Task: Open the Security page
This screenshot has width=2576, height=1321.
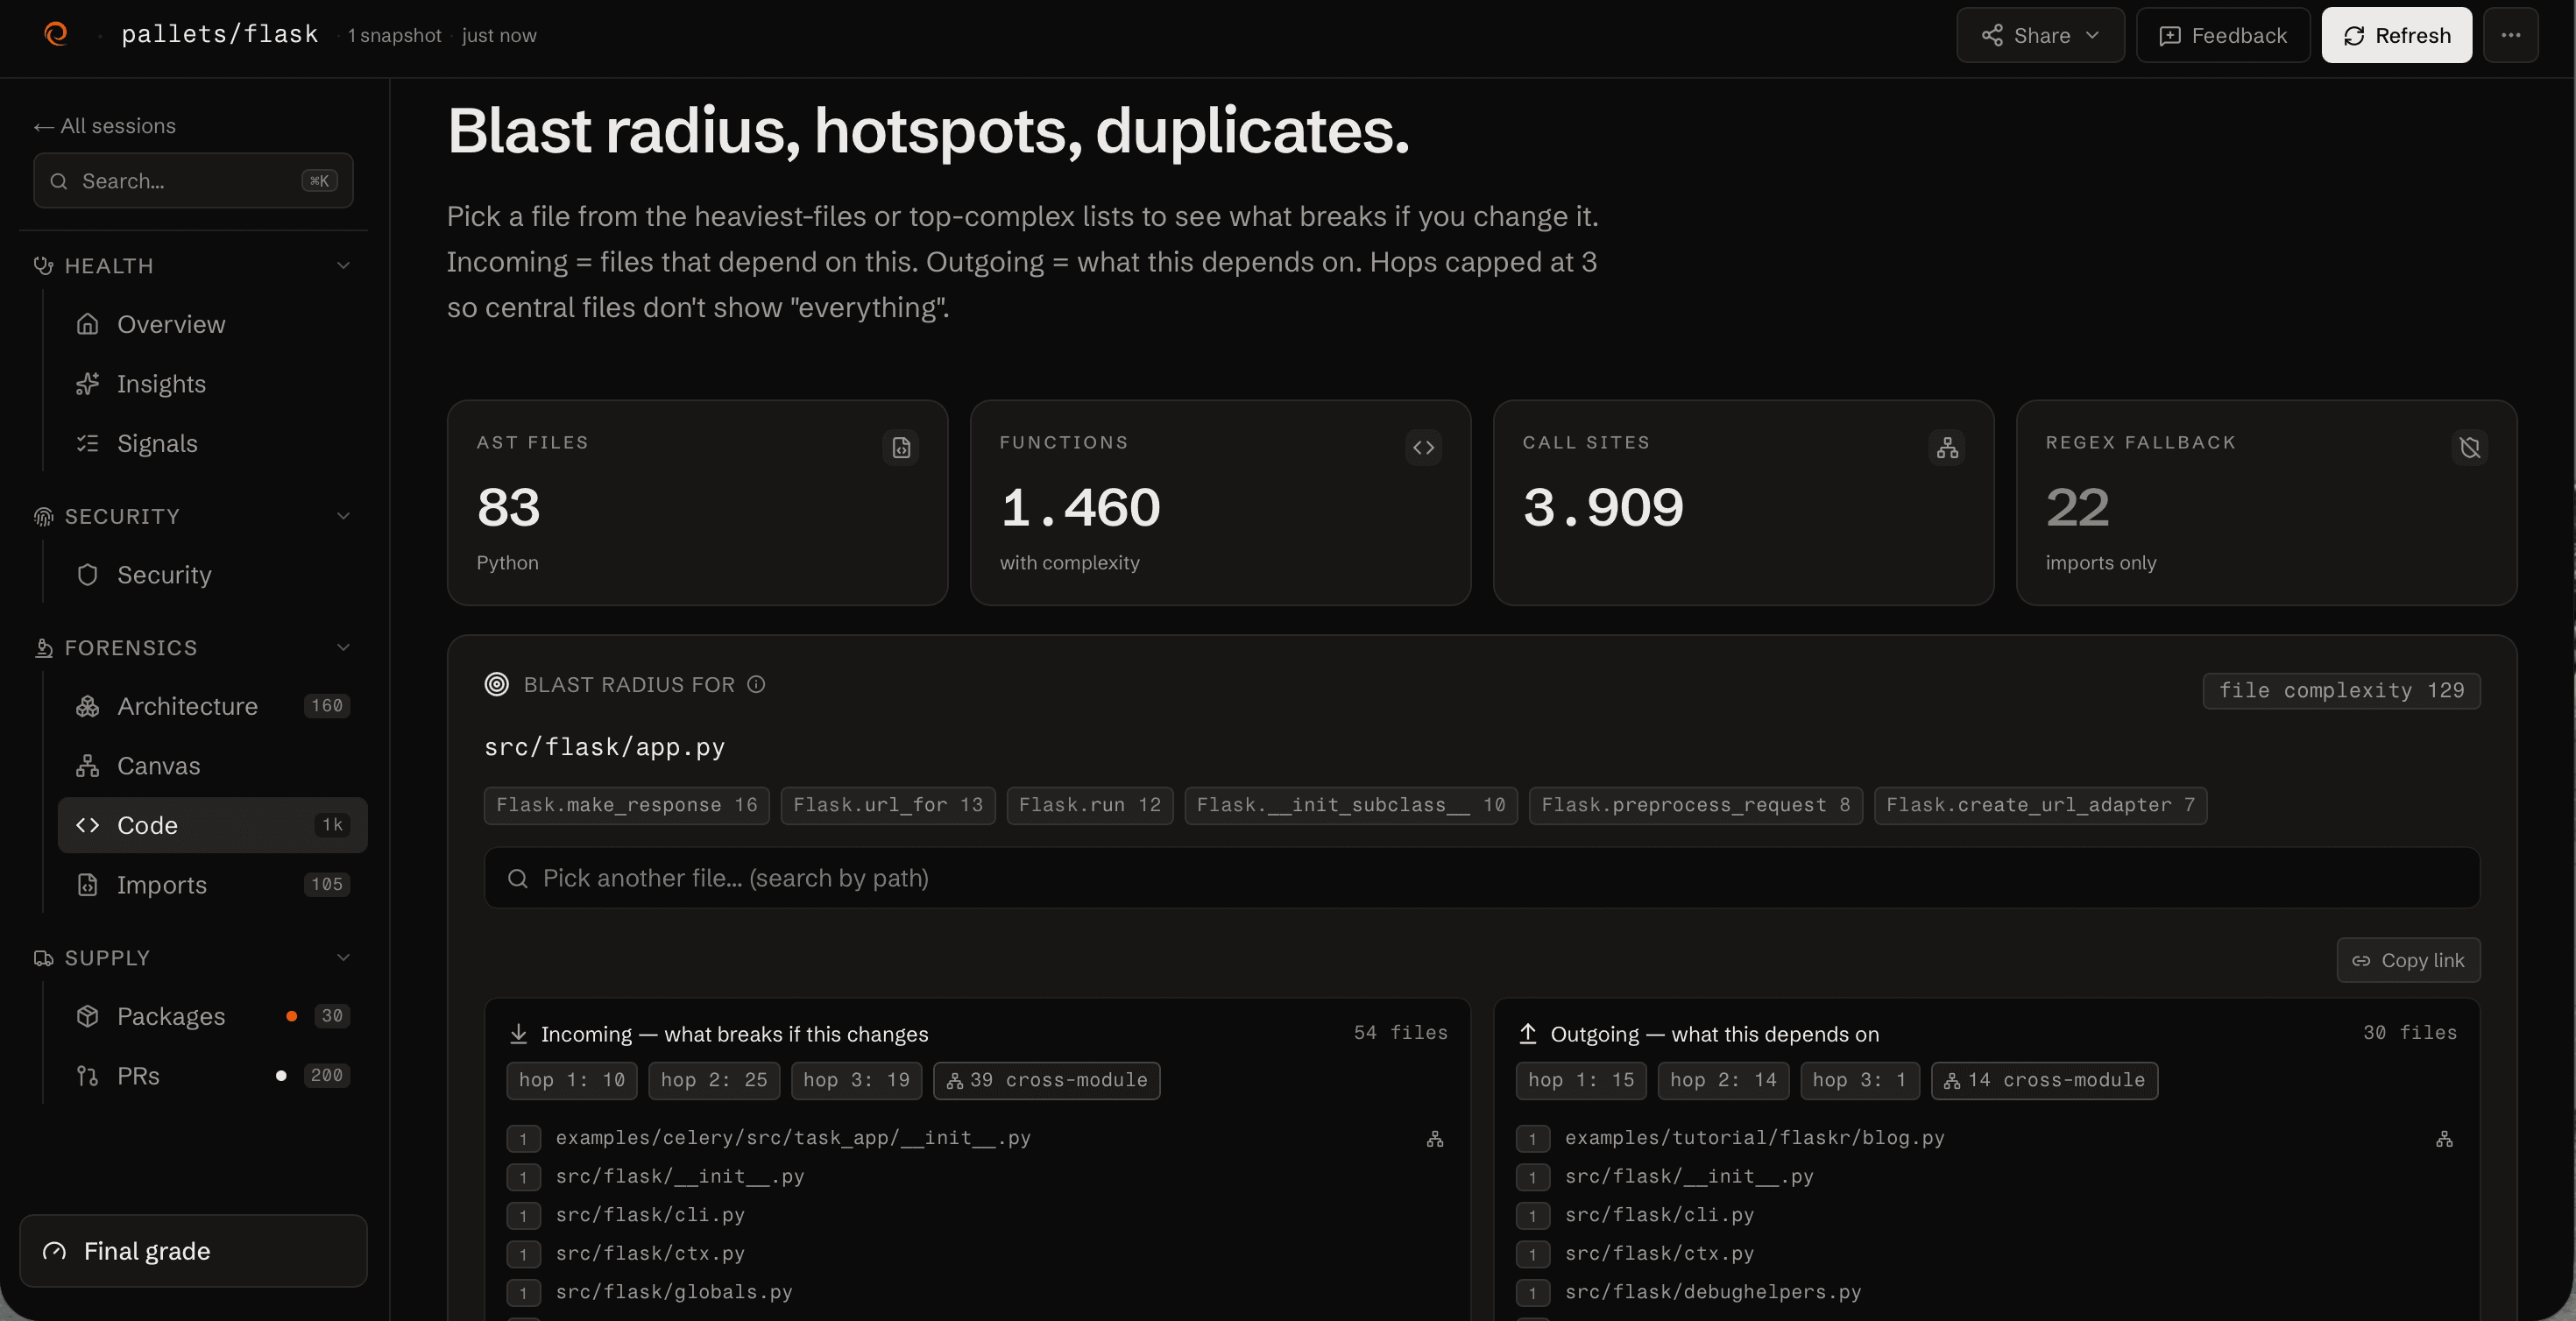Action: [212, 575]
